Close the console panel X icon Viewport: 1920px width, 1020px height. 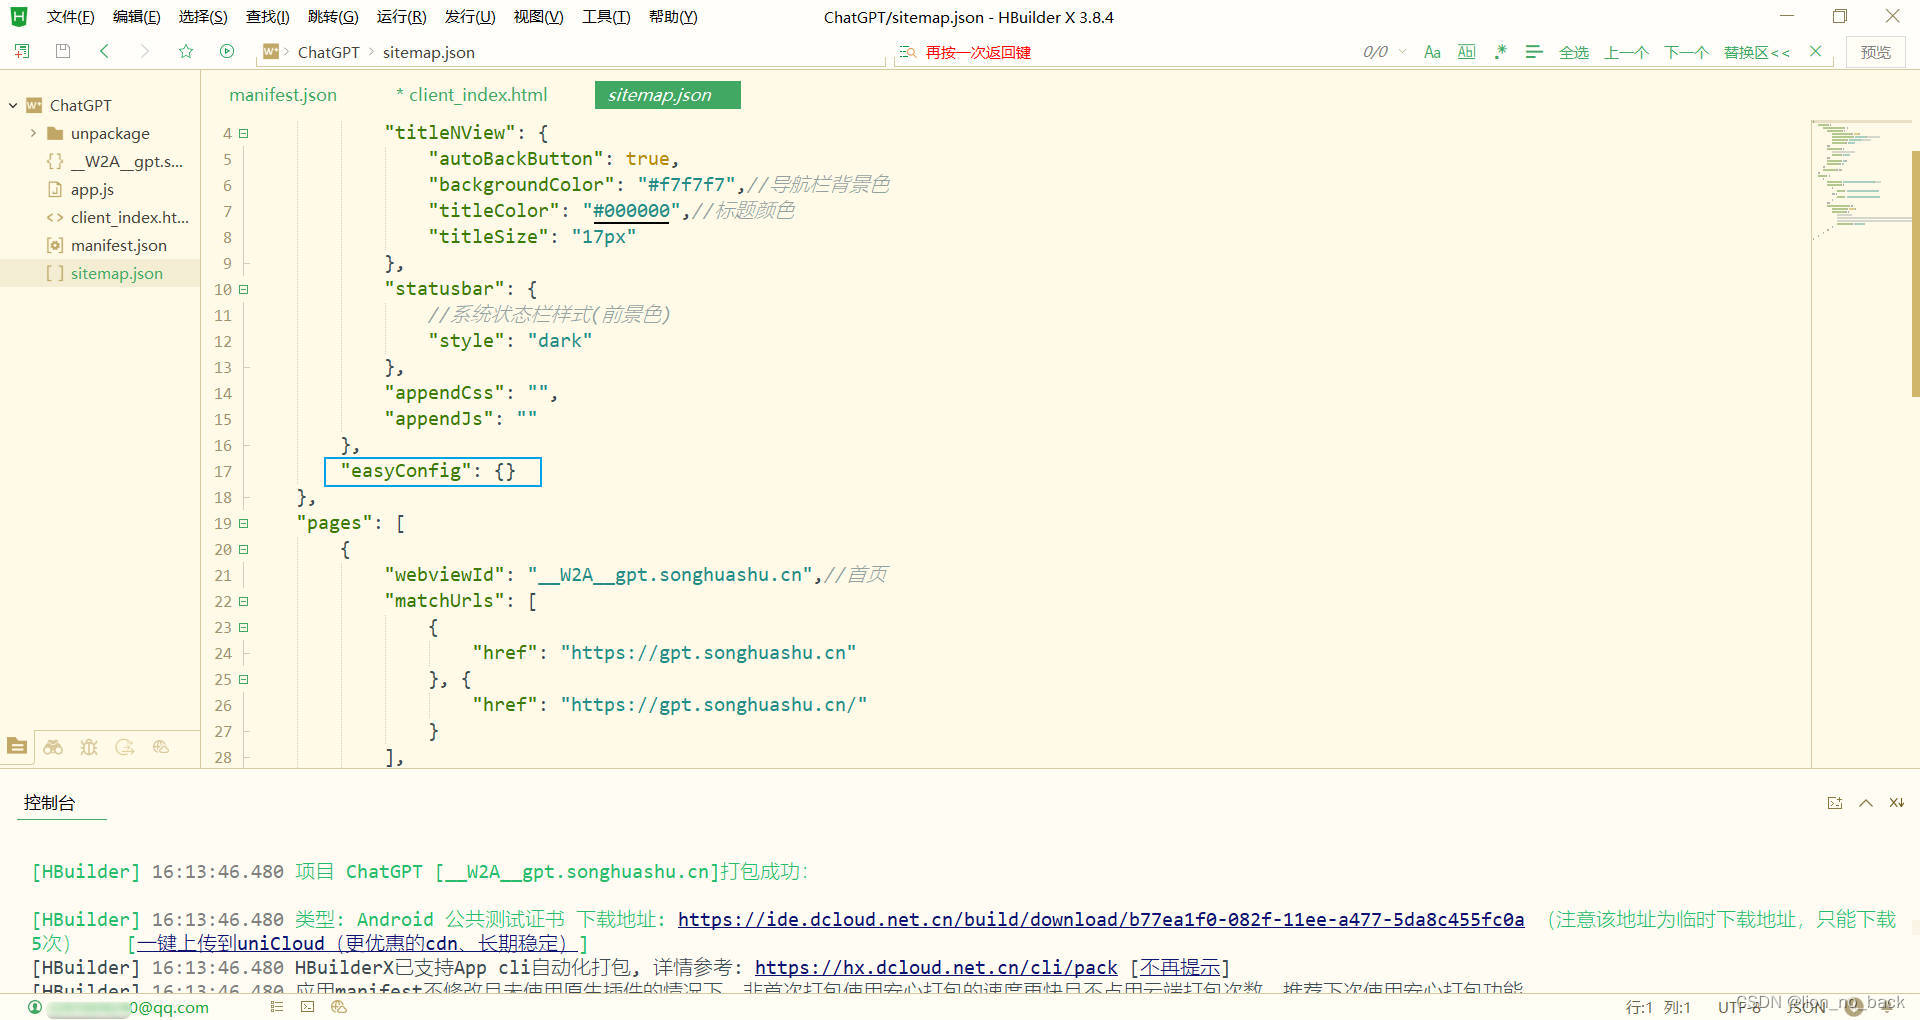[1896, 803]
